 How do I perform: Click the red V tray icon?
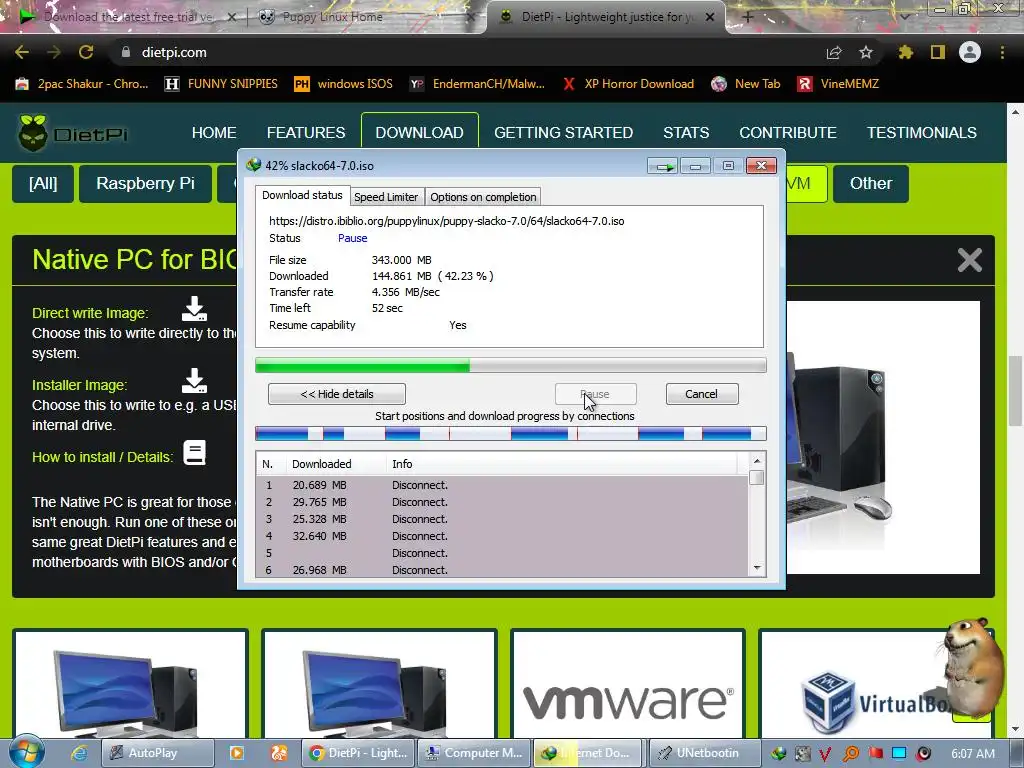coord(825,753)
